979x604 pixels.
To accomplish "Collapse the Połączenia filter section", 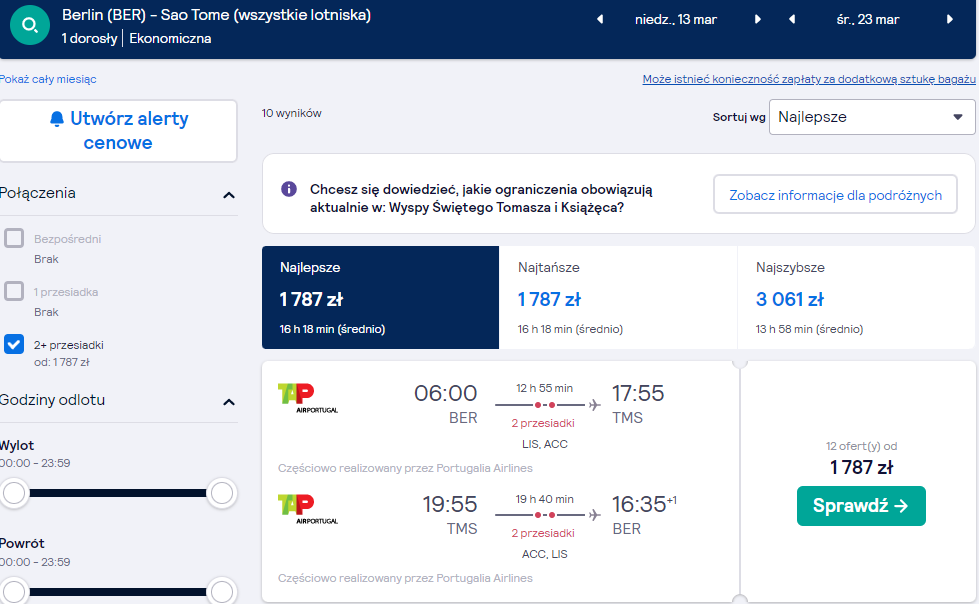I will click(x=229, y=196).
